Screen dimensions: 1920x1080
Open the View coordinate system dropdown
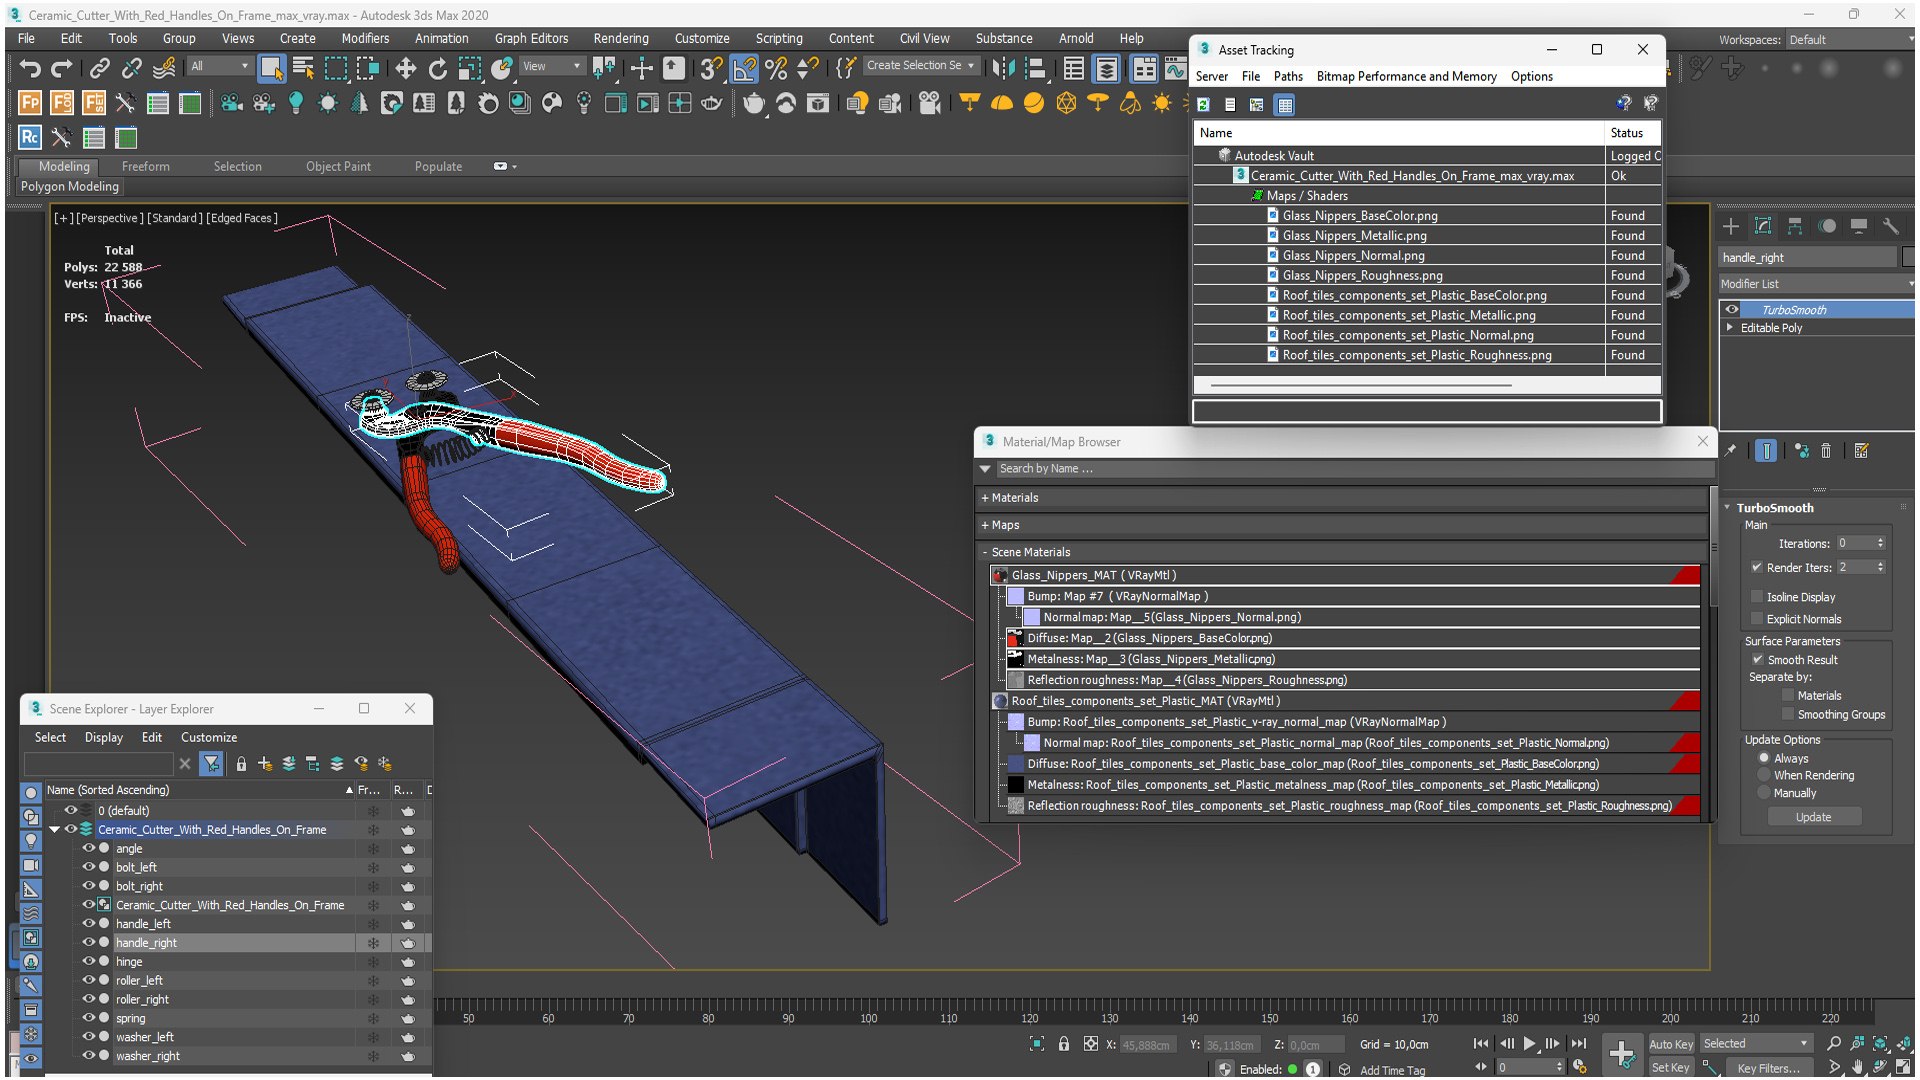click(x=551, y=66)
